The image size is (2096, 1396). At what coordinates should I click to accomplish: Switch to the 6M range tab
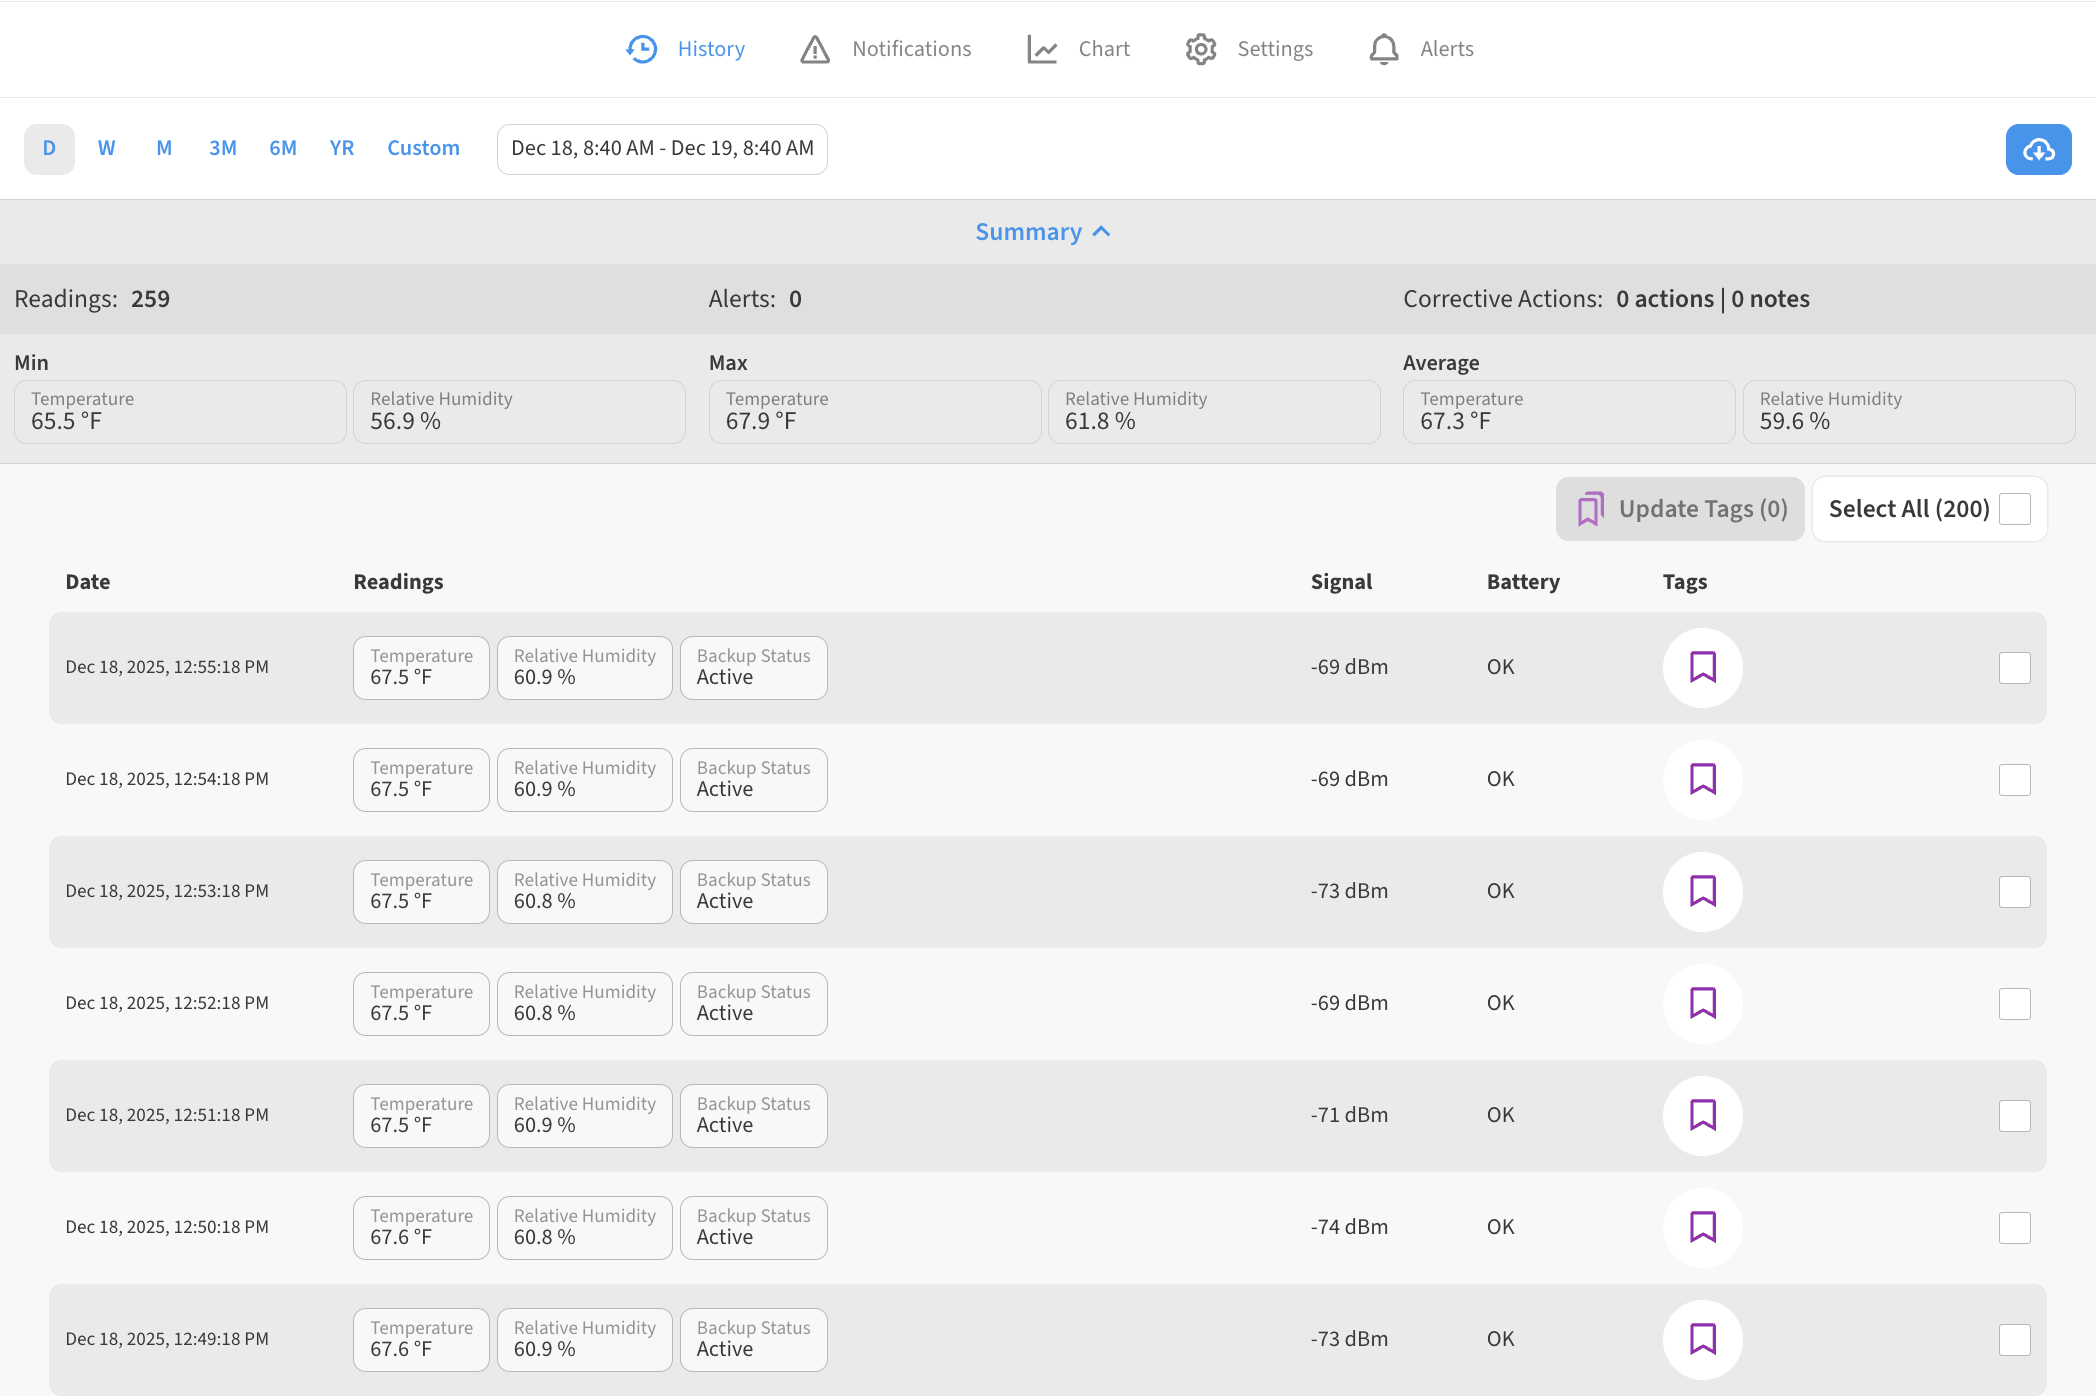point(283,149)
